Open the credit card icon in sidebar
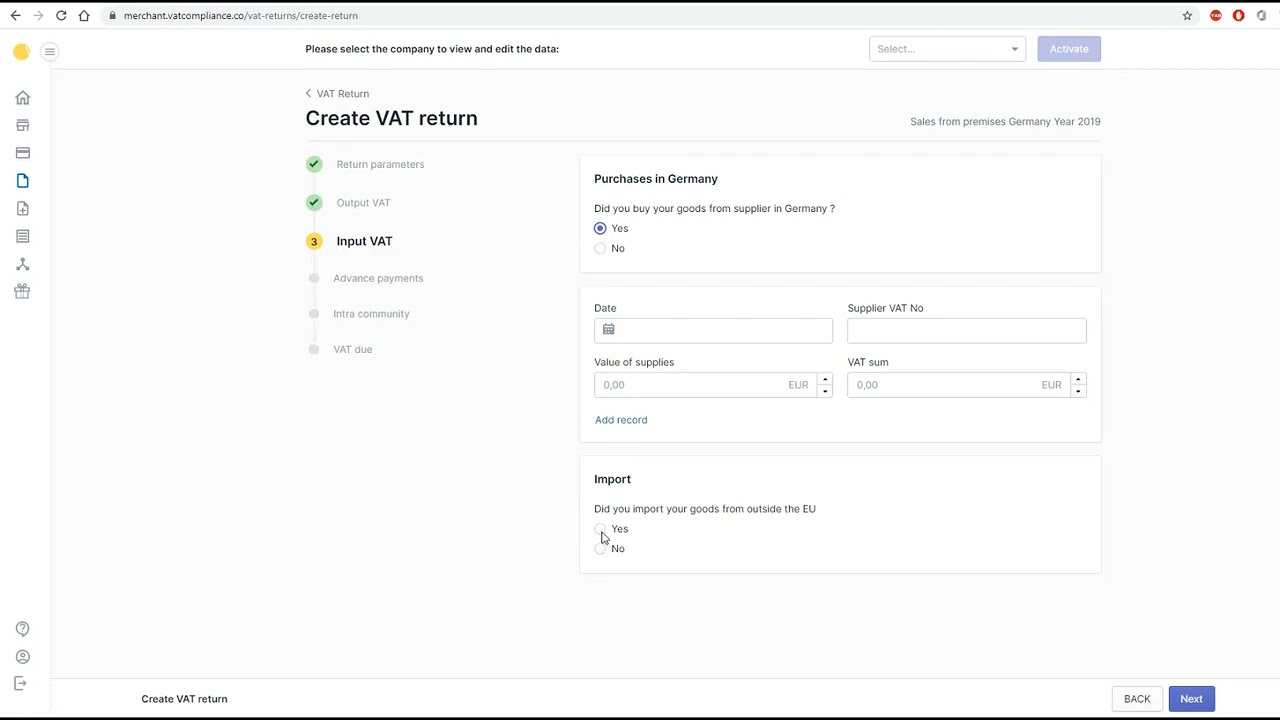 tap(22, 153)
